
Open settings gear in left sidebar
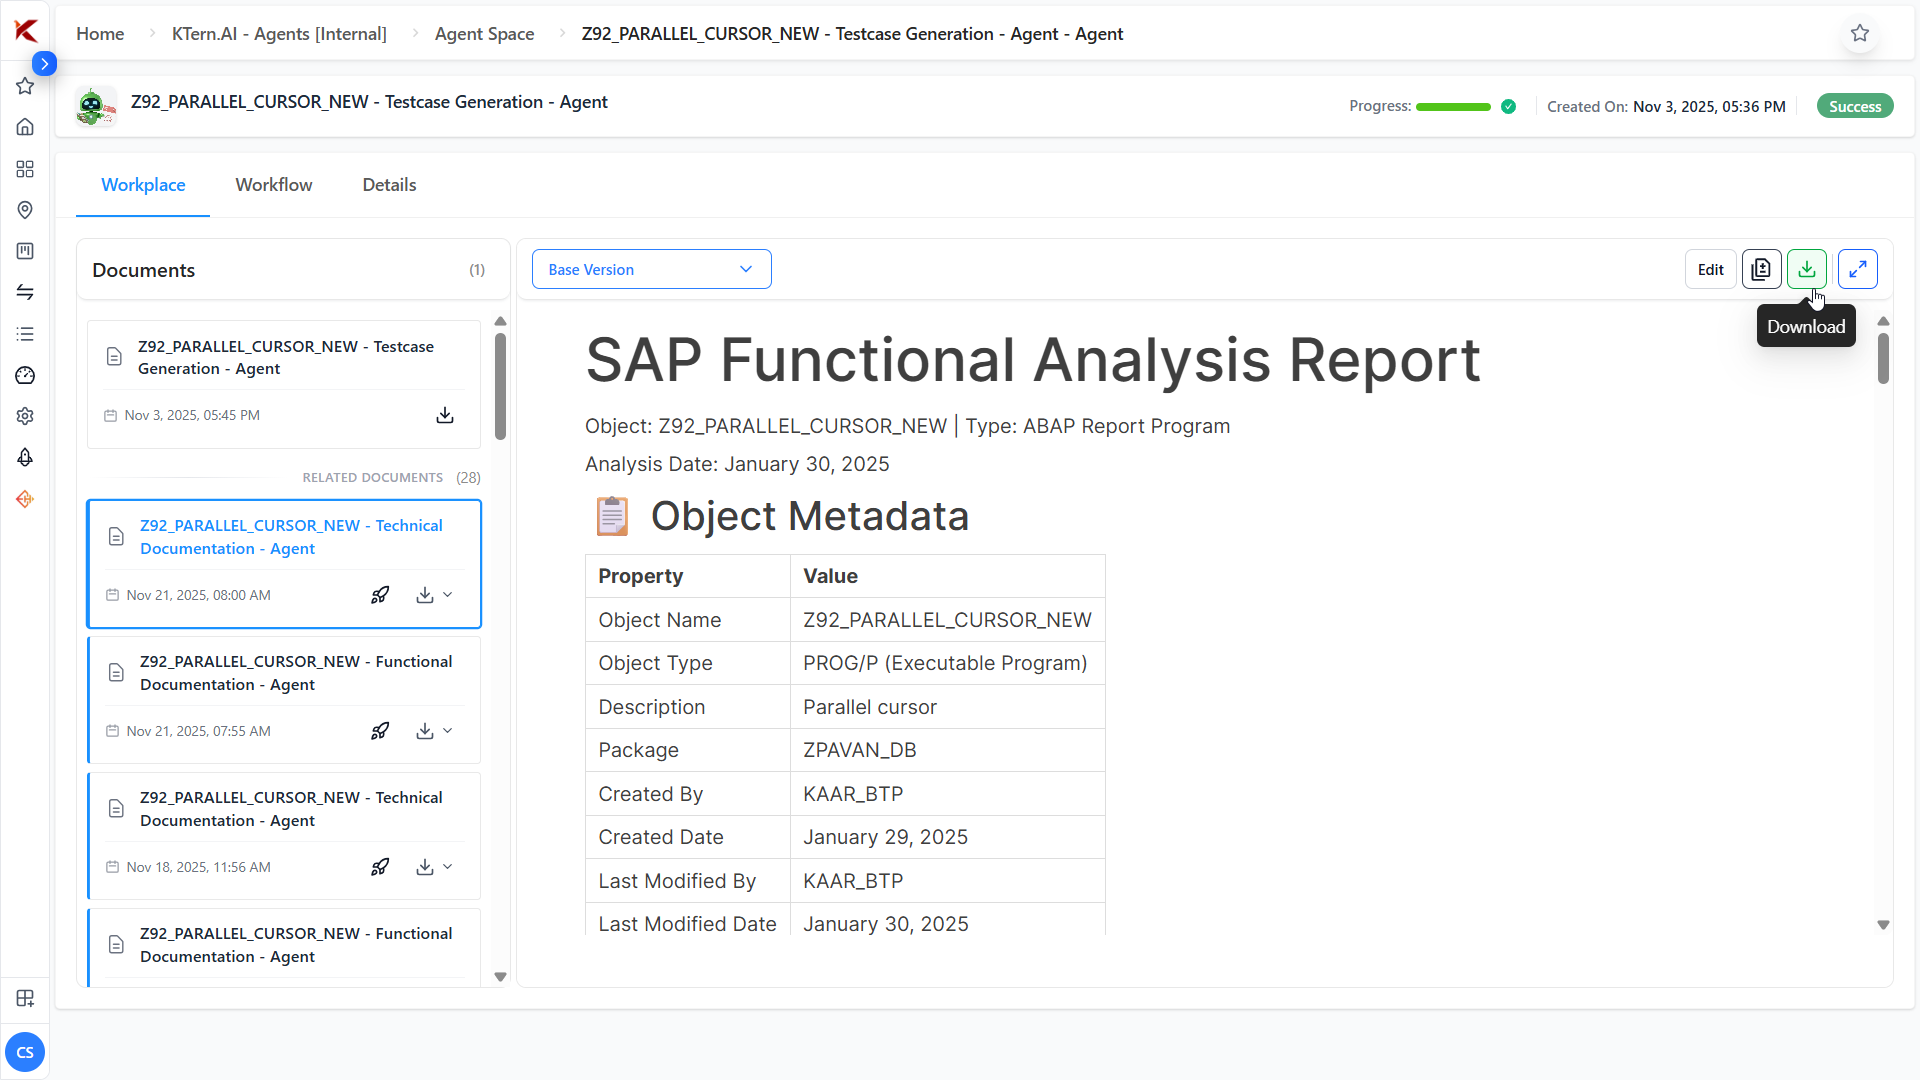coord(25,416)
